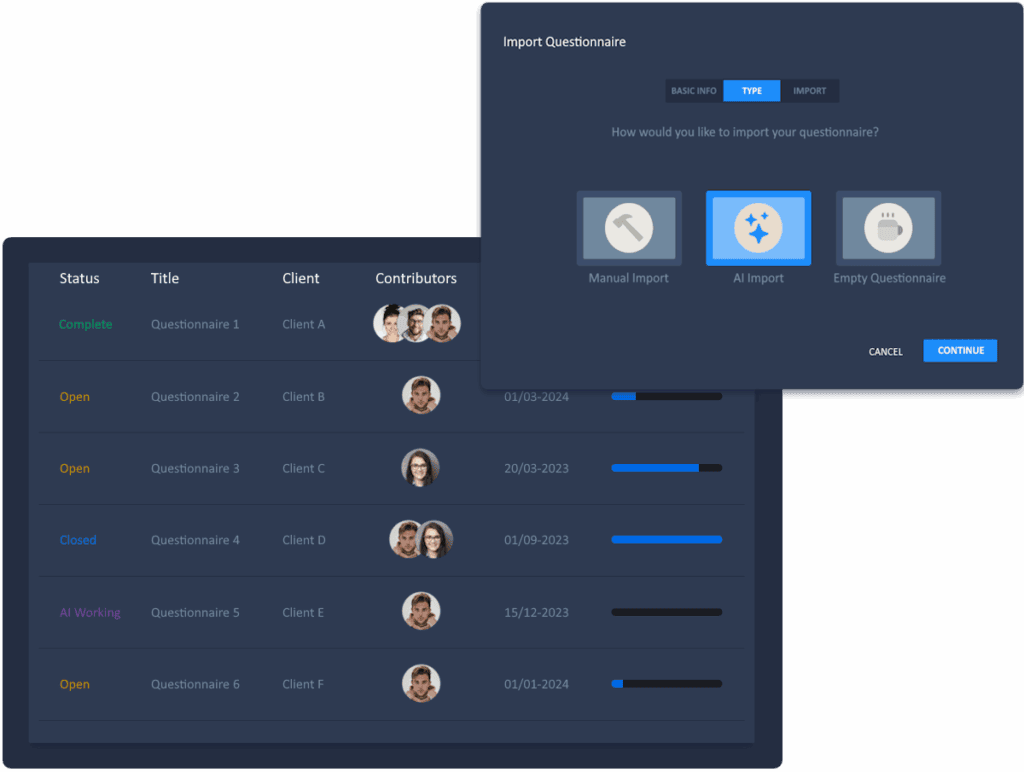The width and height of the screenshot is (1024, 772).
Task: Open Questionnaire 3 title
Action: 195,468
